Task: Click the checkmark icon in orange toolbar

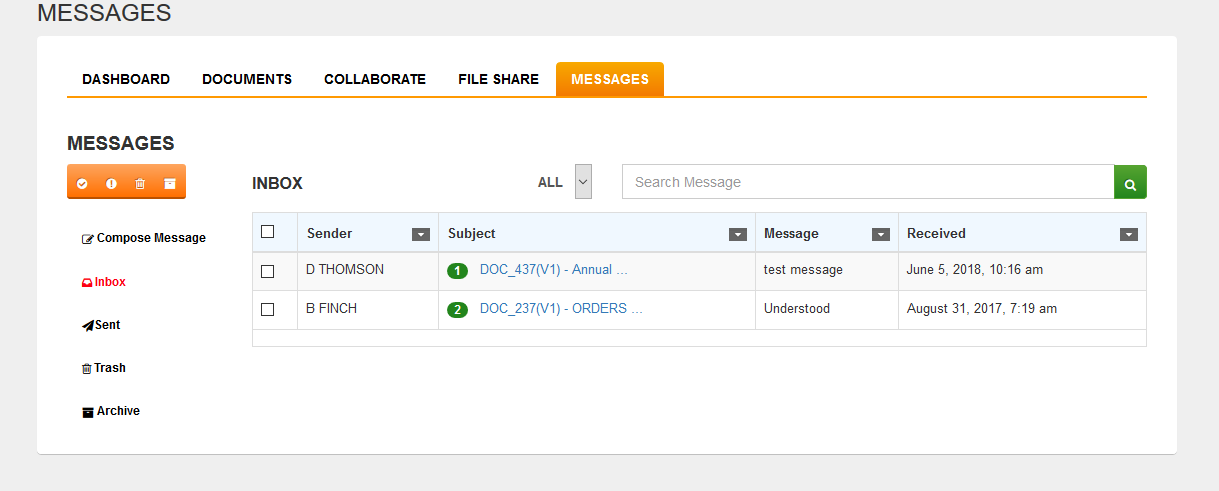Action: [x=82, y=183]
